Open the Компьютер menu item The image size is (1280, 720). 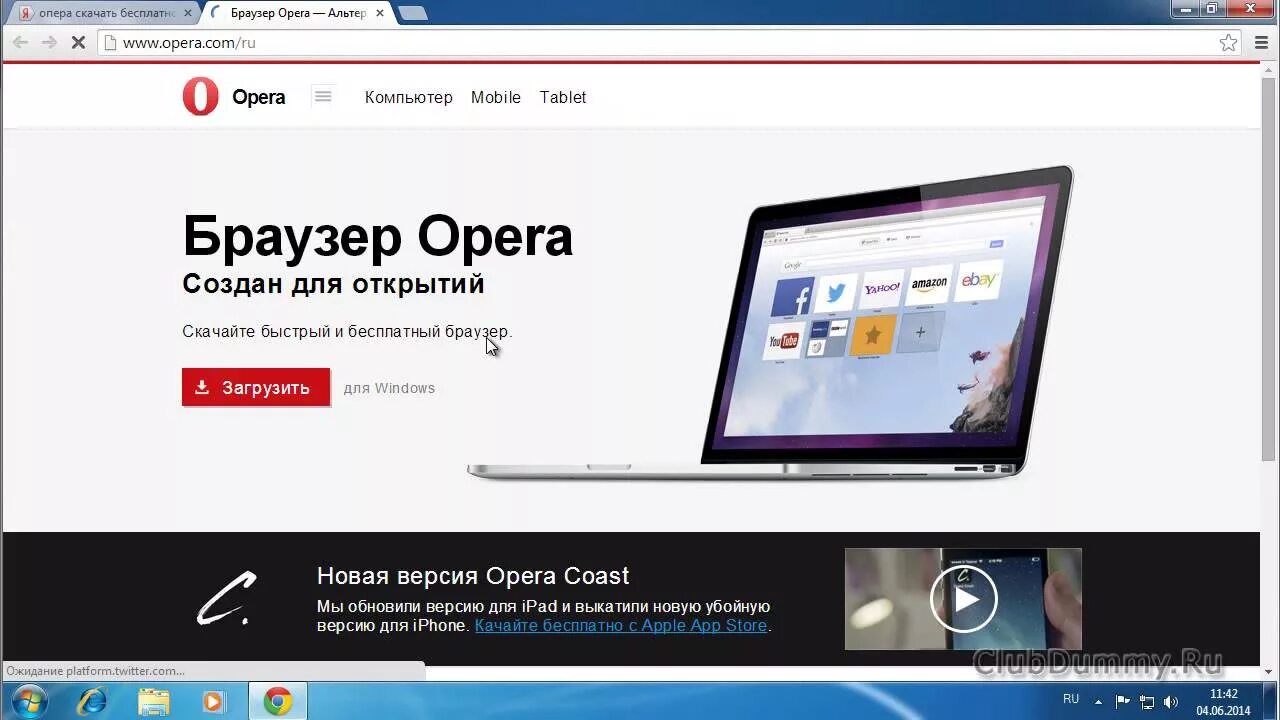pos(409,97)
